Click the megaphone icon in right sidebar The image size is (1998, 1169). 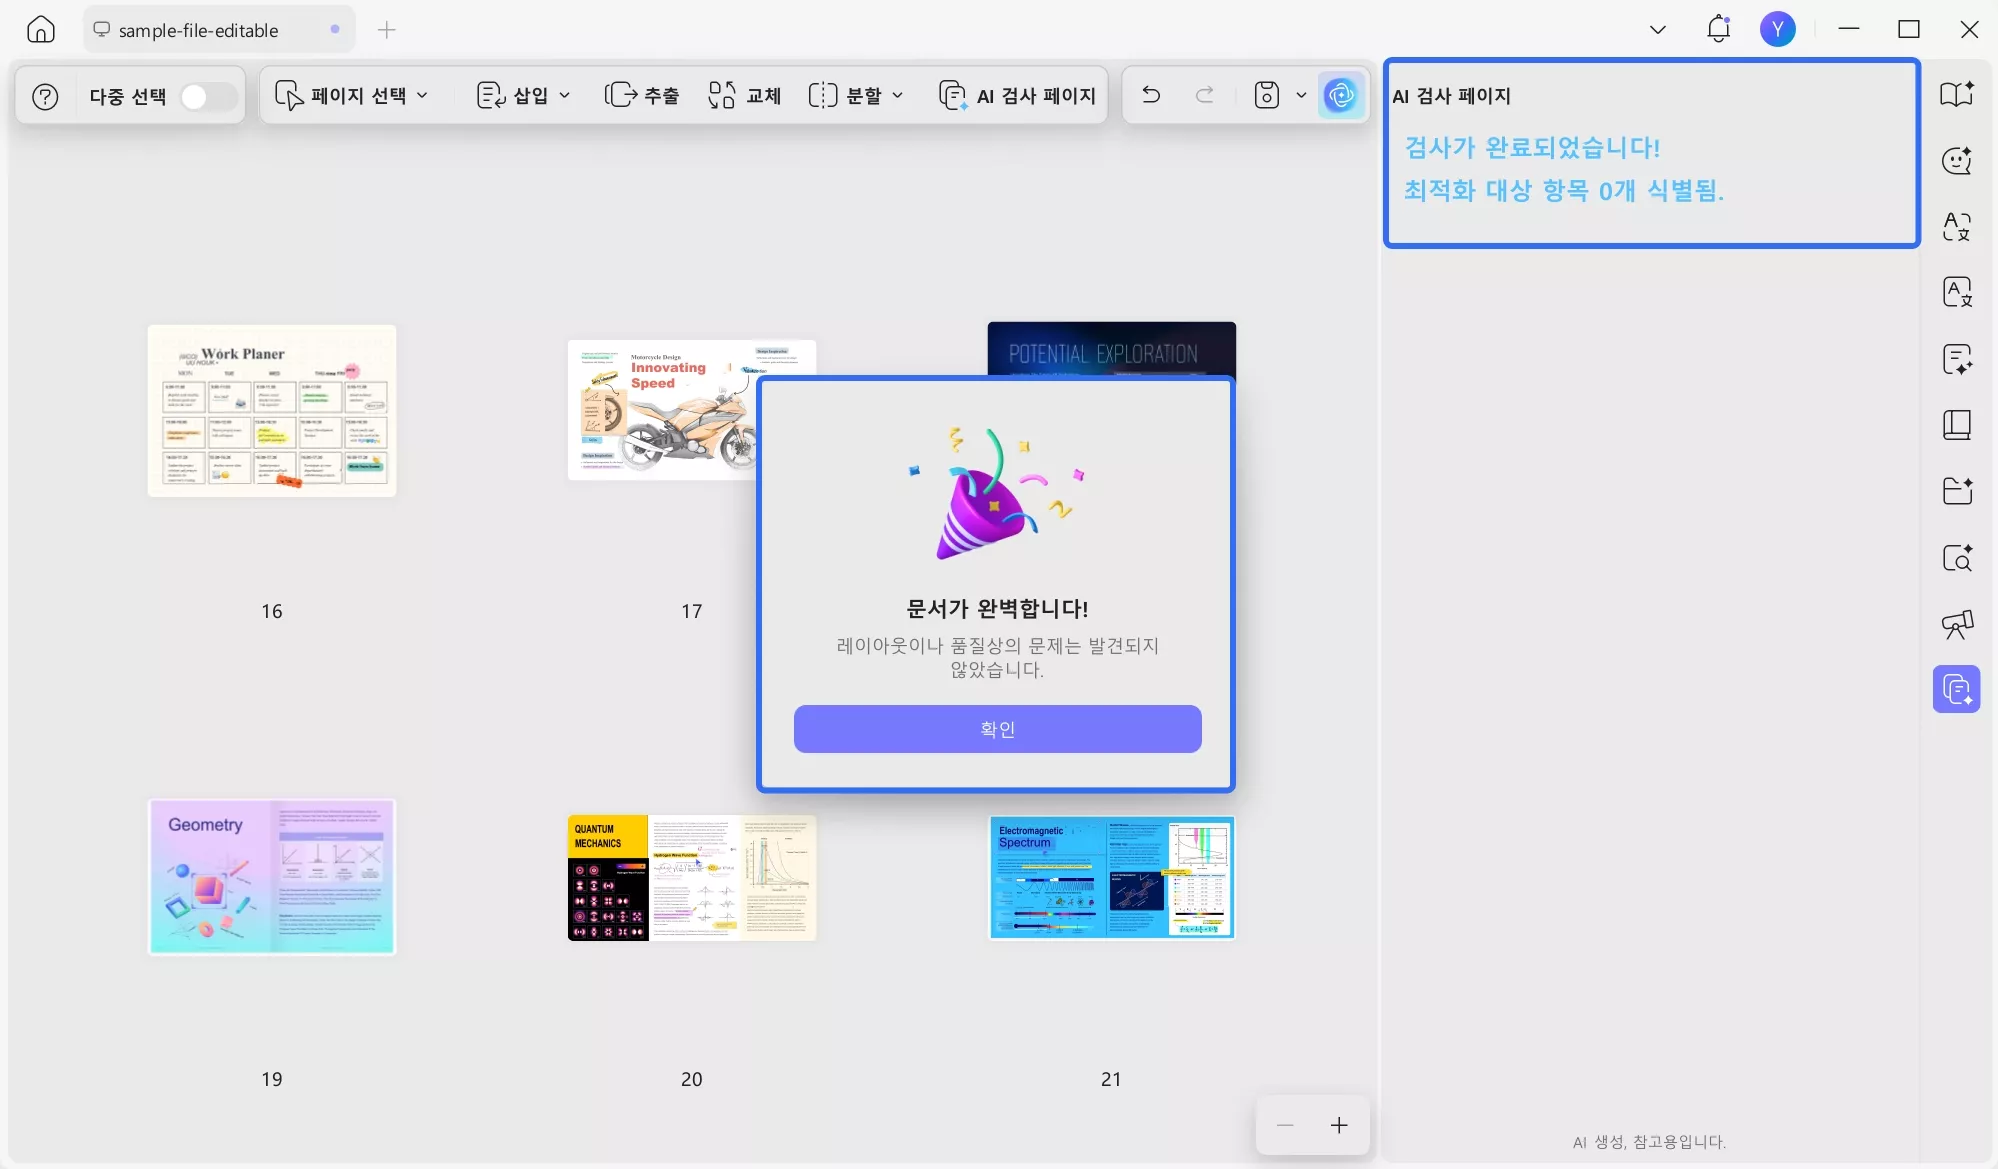point(1956,624)
